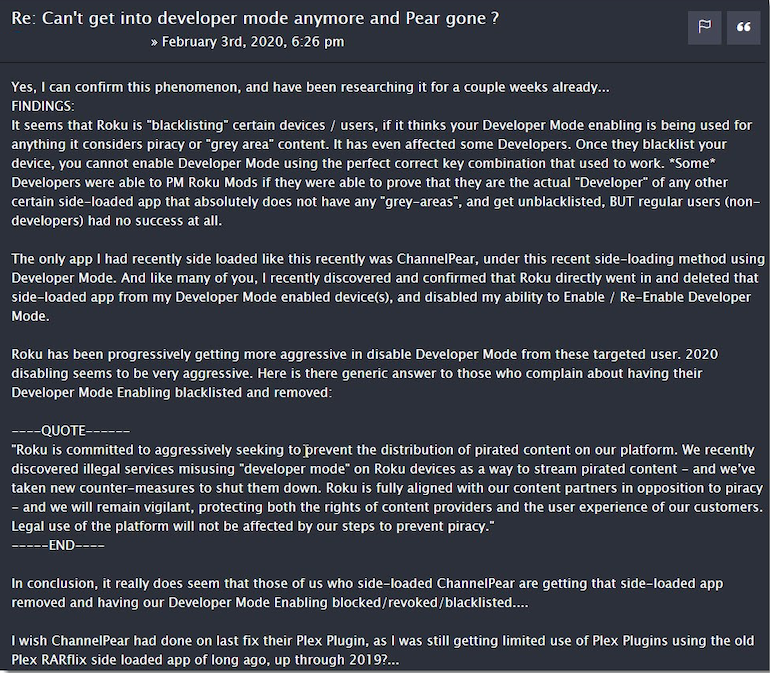This screenshot has height=673, width=770.
Task: Click the word FINDINGS in the post
Action: tap(43, 106)
